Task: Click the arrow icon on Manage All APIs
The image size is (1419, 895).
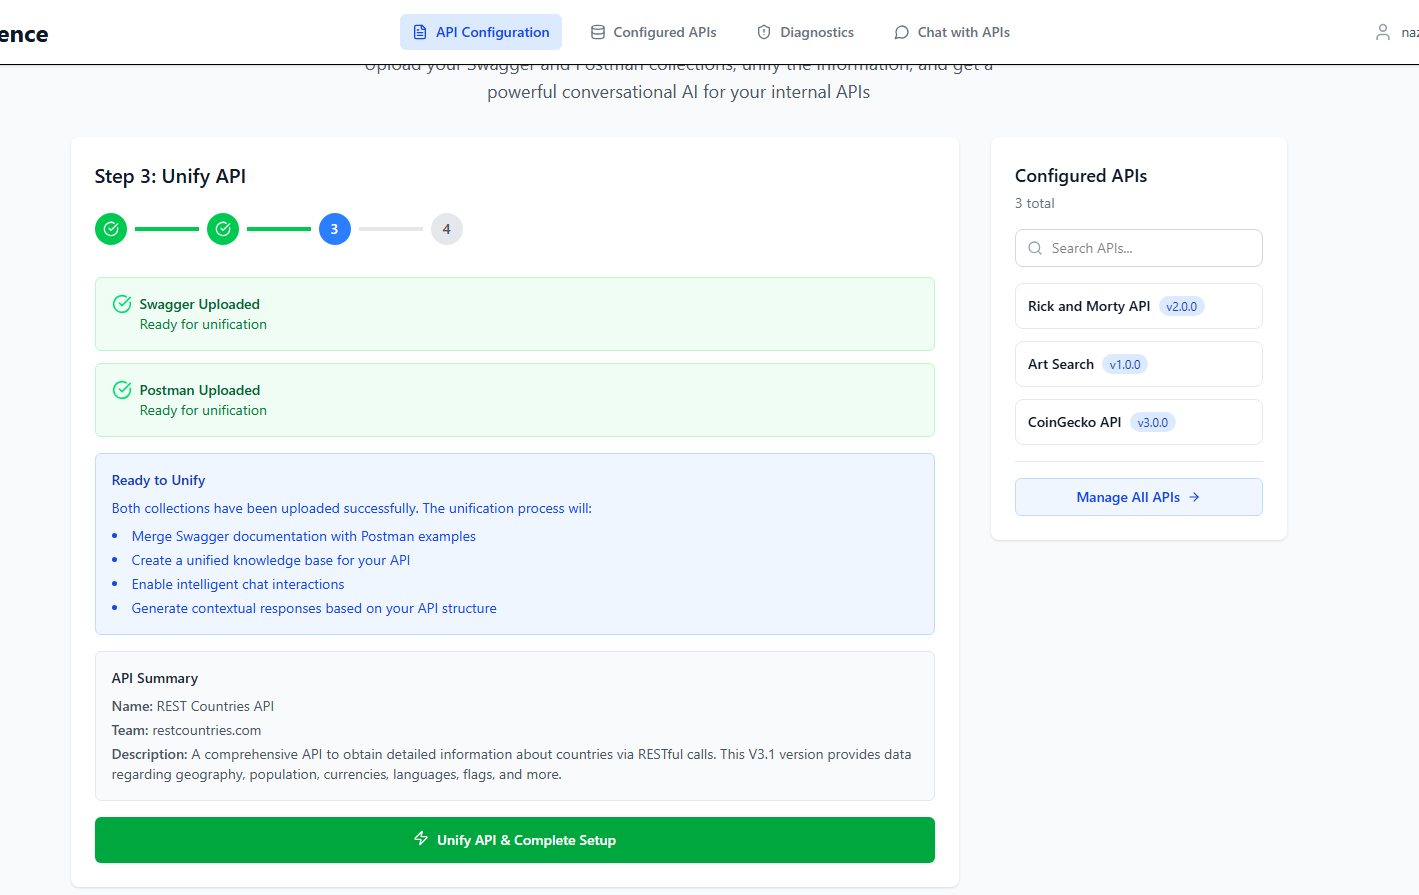Action: (x=1194, y=497)
